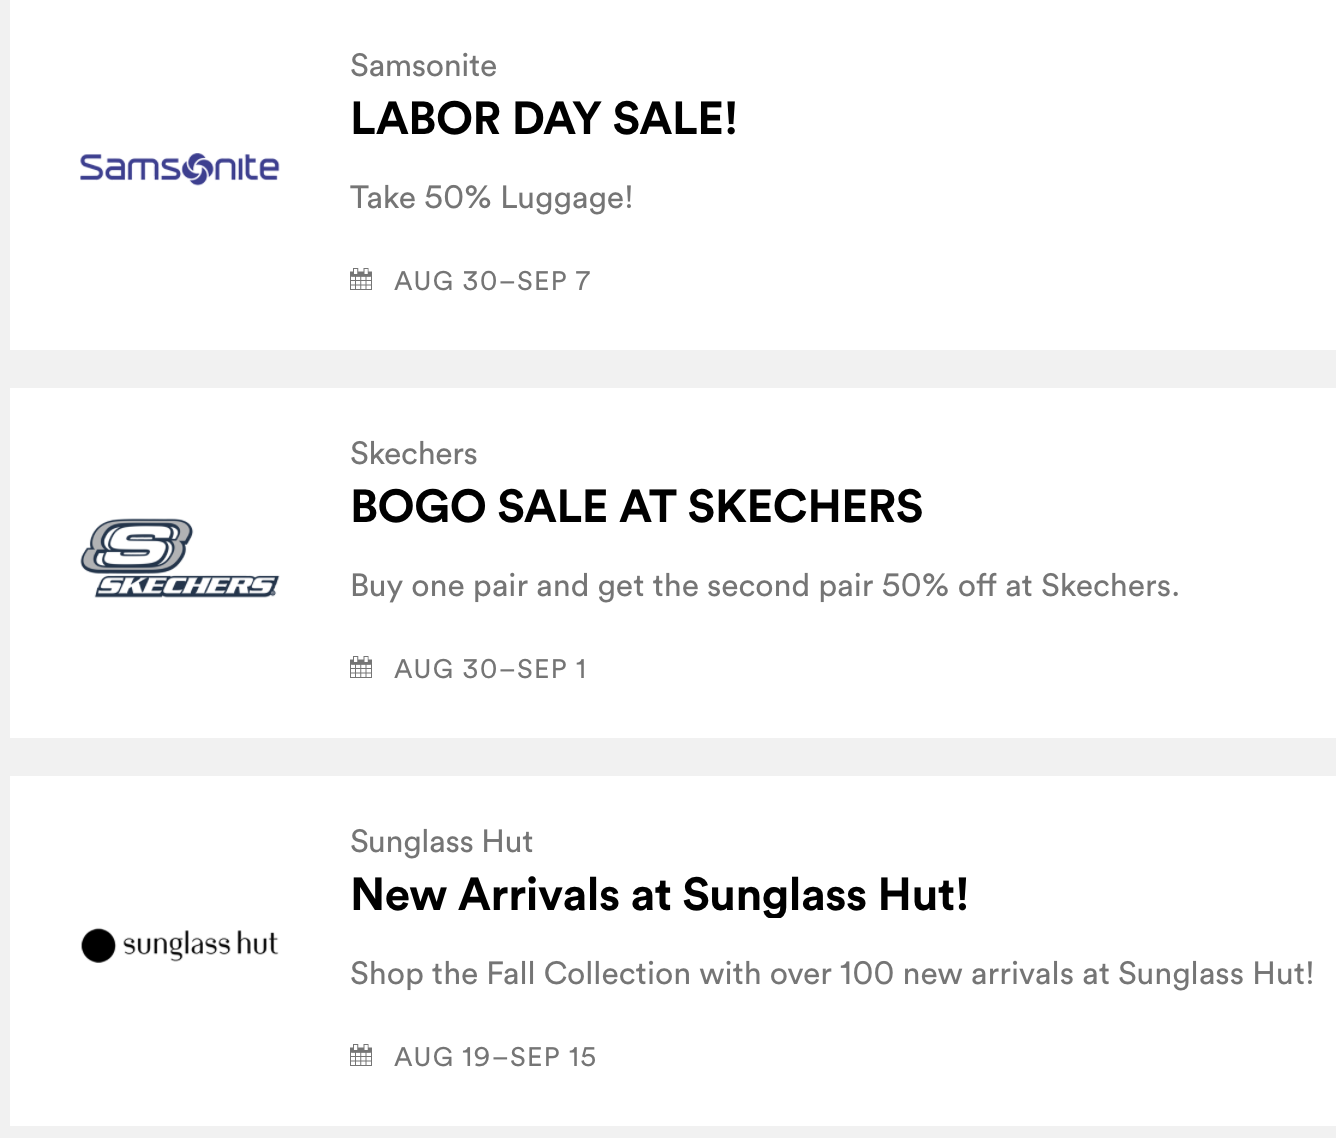1336x1138 pixels.
Task: Open the BOGO SALE AT SKECHERS offer
Action: [636, 507]
